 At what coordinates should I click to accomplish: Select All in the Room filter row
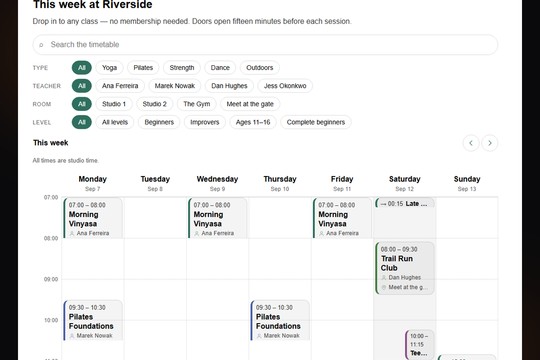pyautogui.click(x=82, y=104)
